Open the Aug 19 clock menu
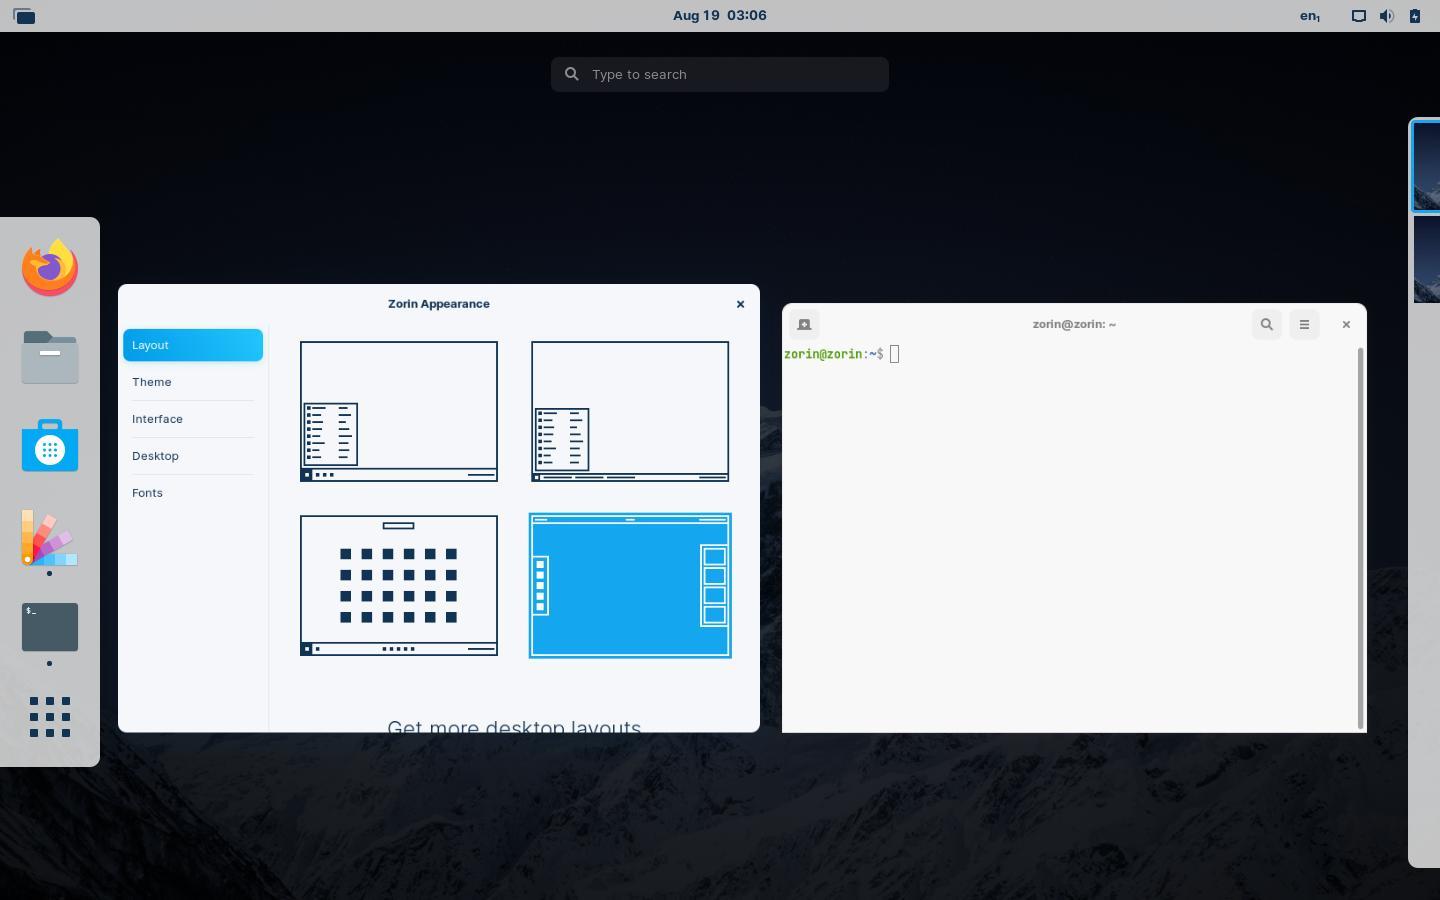 (x=720, y=16)
